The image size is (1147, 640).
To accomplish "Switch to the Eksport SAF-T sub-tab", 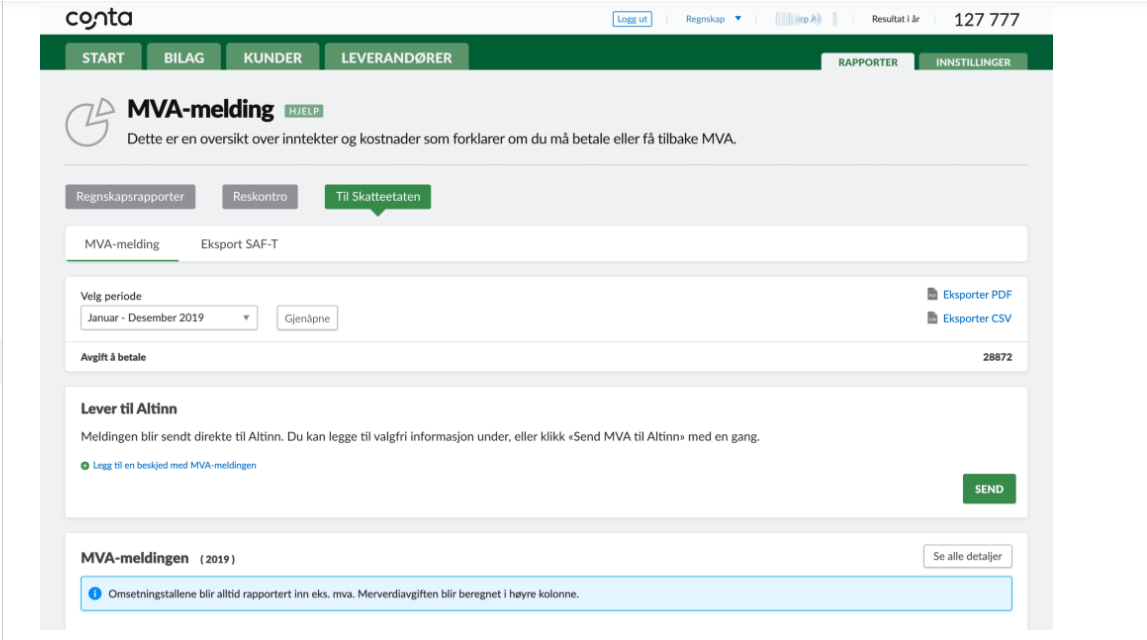I will tap(239, 244).
